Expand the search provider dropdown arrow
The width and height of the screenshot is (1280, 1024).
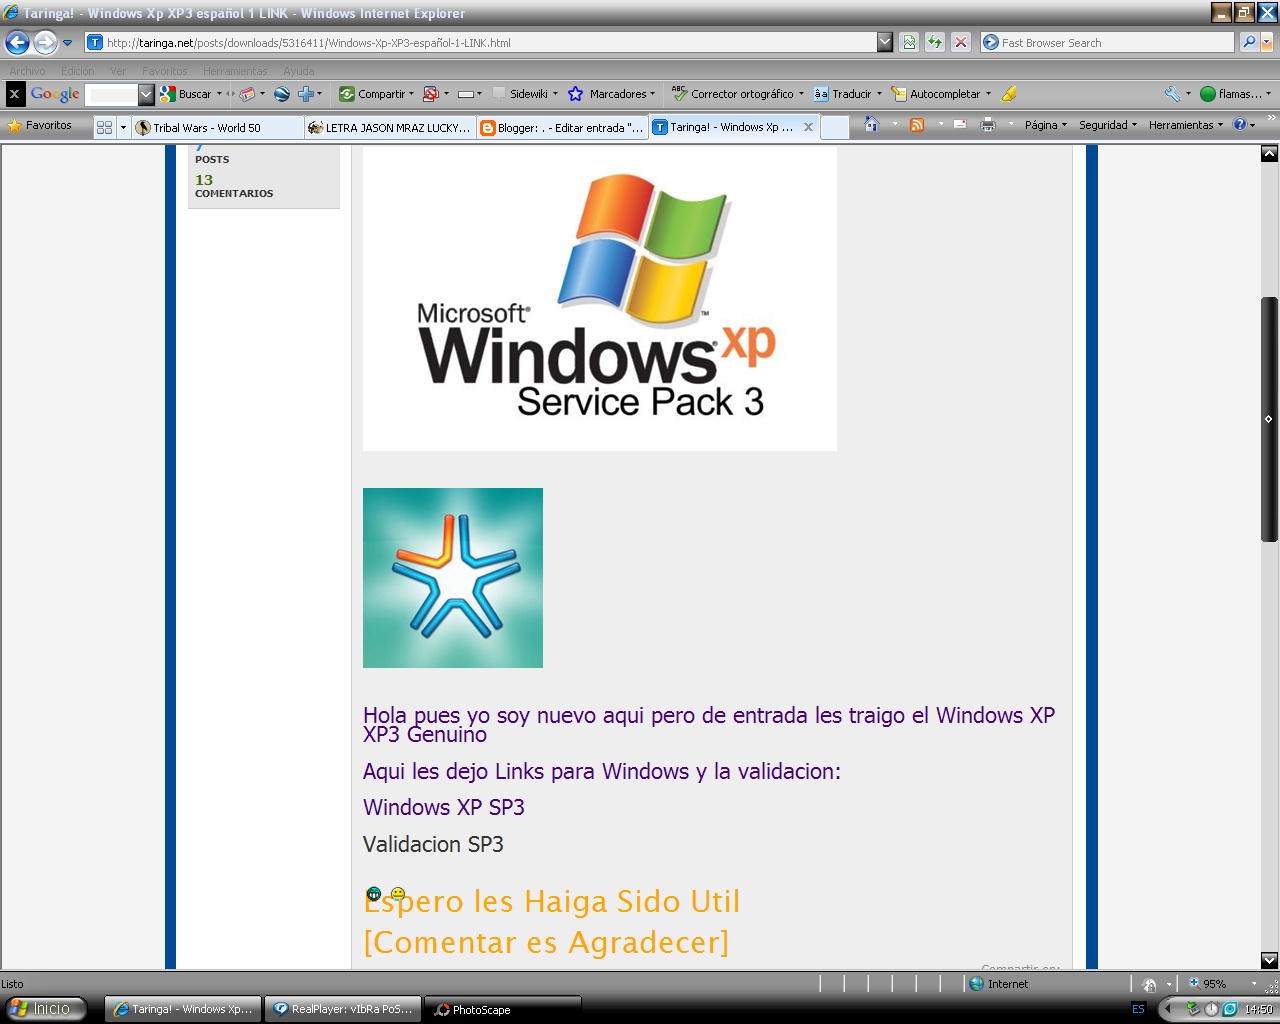click(x=1267, y=42)
